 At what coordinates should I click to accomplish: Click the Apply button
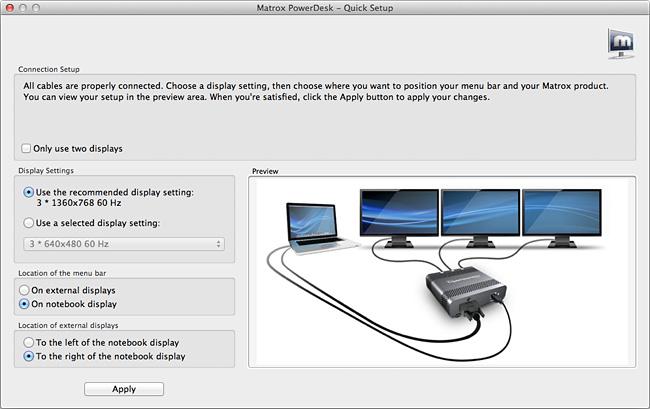124,389
